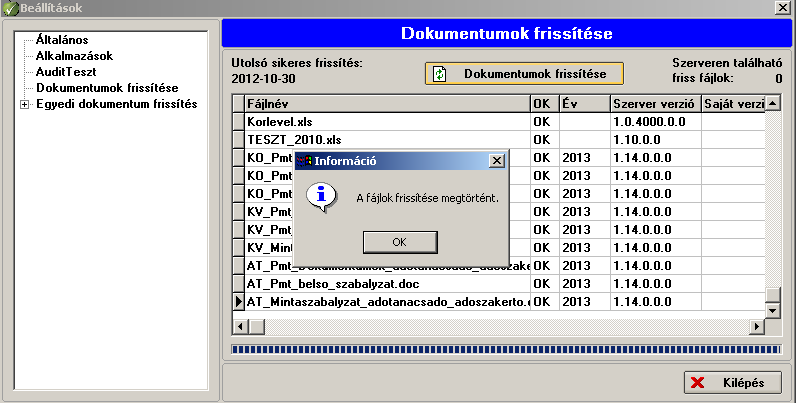The width and height of the screenshot is (796, 403).
Task: Close the Információ dialog with its X
Action: 496,161
